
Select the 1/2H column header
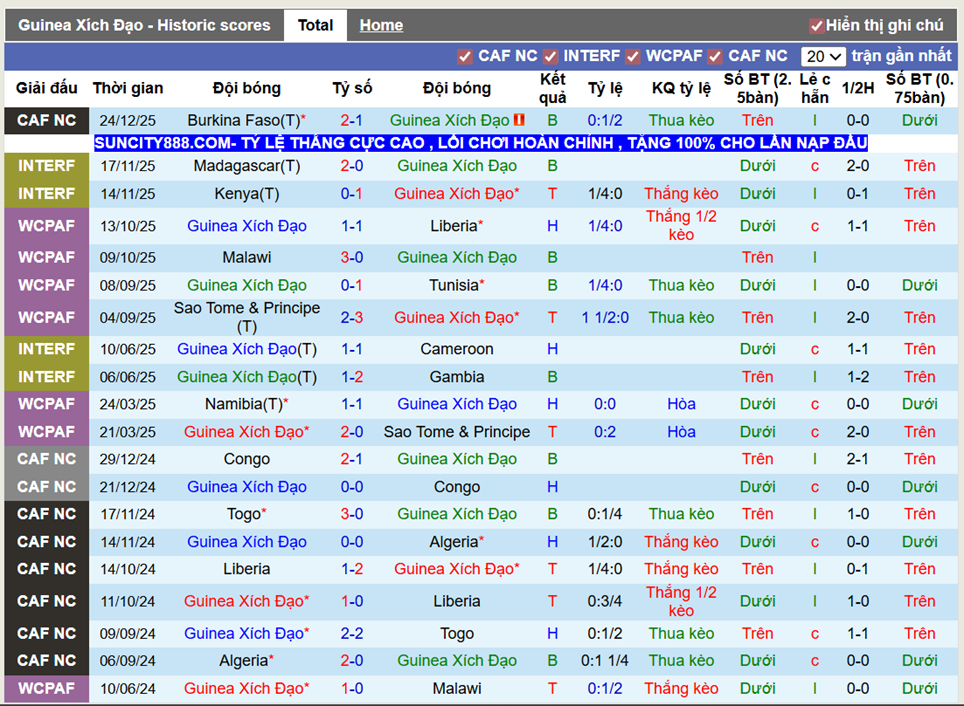coord(858,88)
